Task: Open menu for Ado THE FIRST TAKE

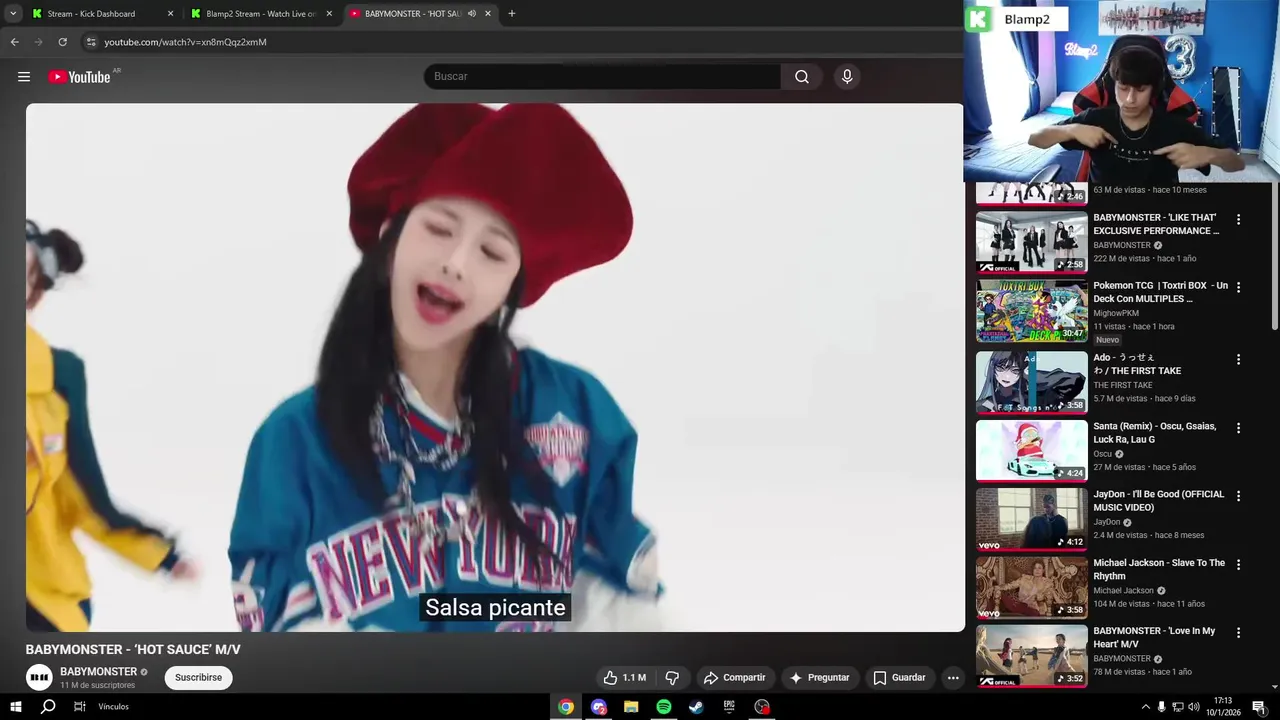Action: coord(1238,359)
